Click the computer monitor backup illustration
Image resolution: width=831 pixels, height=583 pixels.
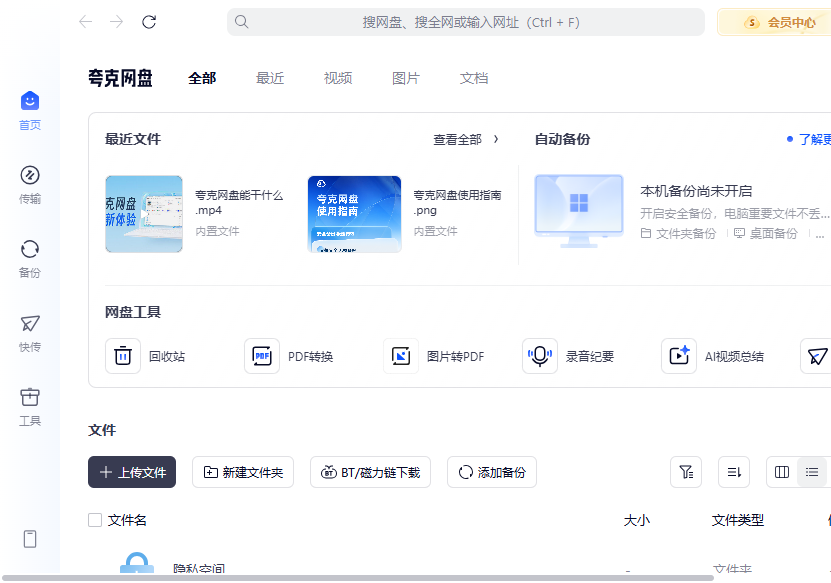pos(579,211)
